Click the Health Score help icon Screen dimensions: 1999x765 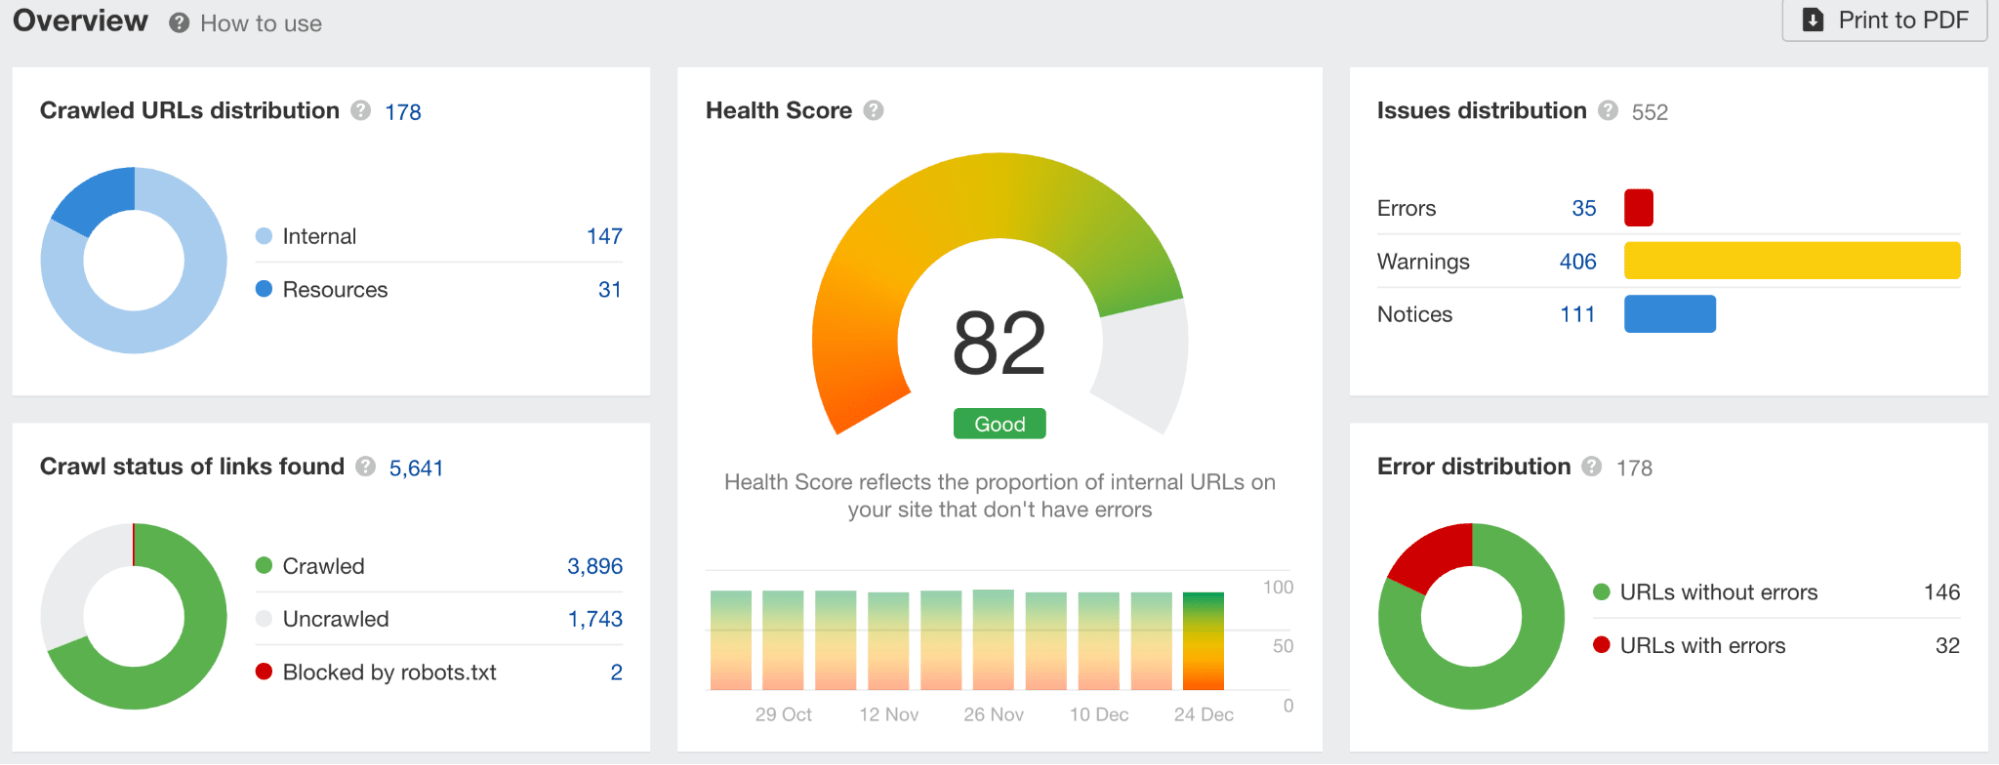point(874,111)
